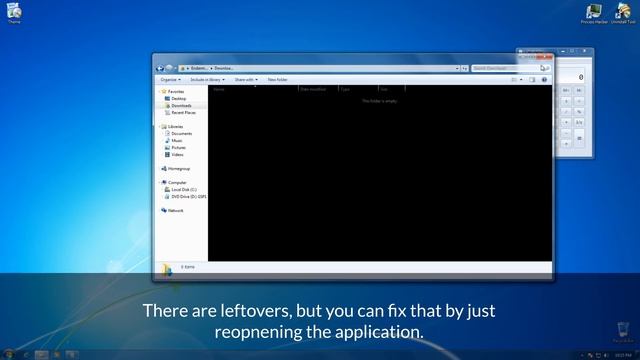Image resolution: width=640 pixels, height=360 pixels.
Task: Toggle the preview pane icon
Action: [x=532, y=80]
